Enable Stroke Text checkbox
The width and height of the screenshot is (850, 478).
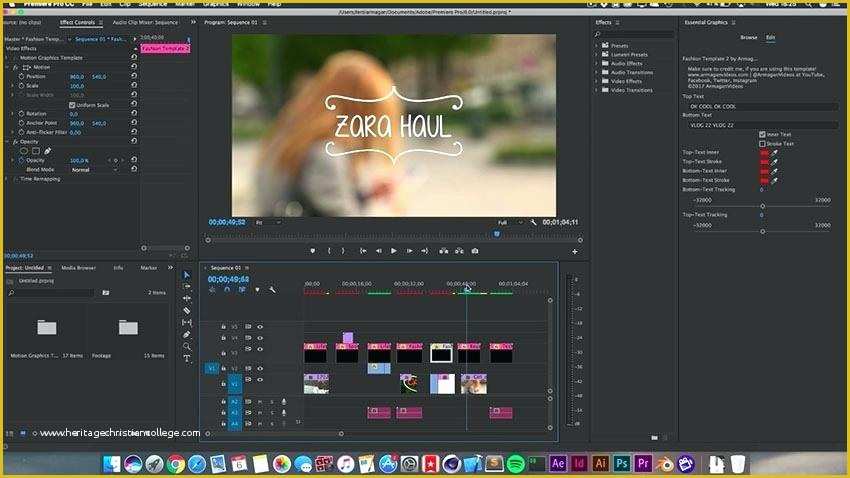point(762,144)
